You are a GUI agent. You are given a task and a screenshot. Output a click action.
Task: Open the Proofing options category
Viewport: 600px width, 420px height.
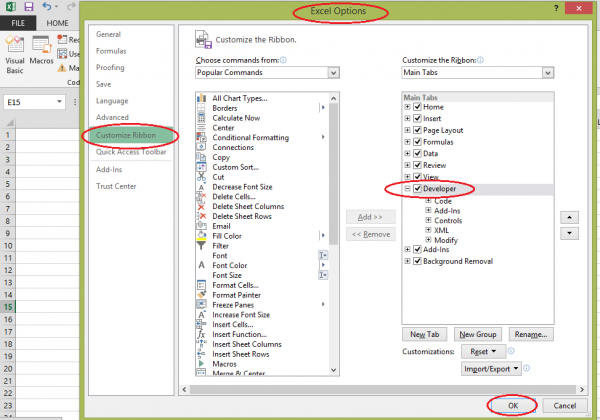(110, 68)
